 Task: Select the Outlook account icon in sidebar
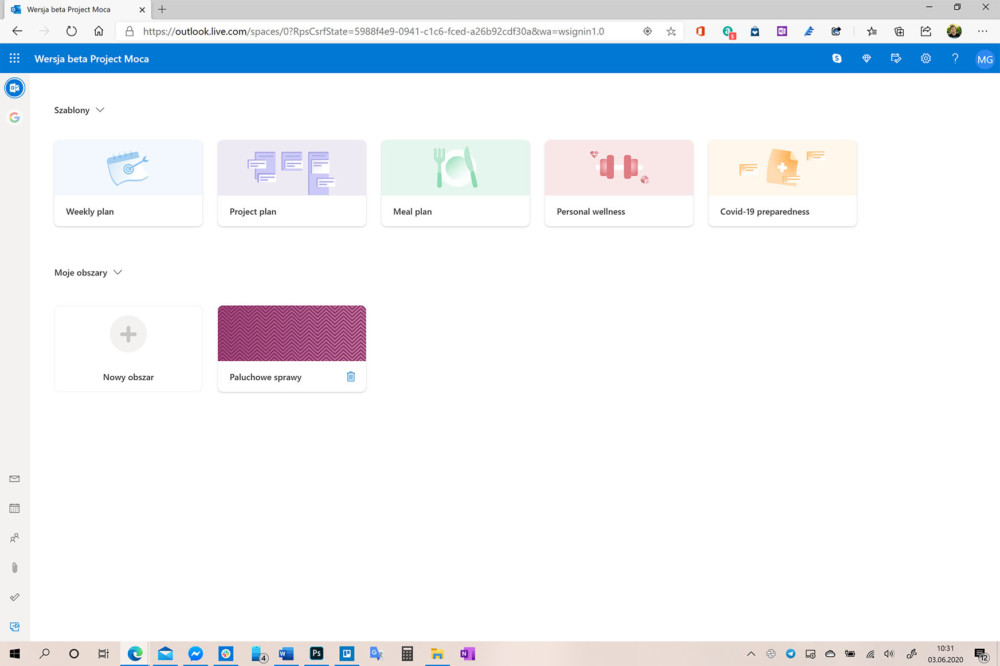tap(15, 88)
